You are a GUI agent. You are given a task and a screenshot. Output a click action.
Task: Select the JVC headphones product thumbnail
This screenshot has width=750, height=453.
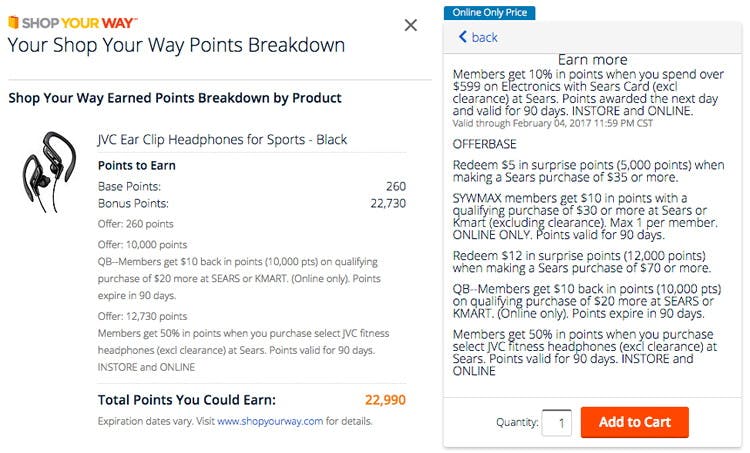coord(49,172)
